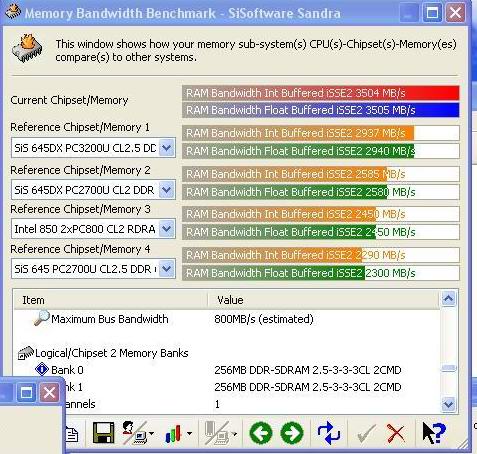This screenshot has width=477, height=454.
Task: Open the user/computer options toolbar icon
Action: point(135,433)
